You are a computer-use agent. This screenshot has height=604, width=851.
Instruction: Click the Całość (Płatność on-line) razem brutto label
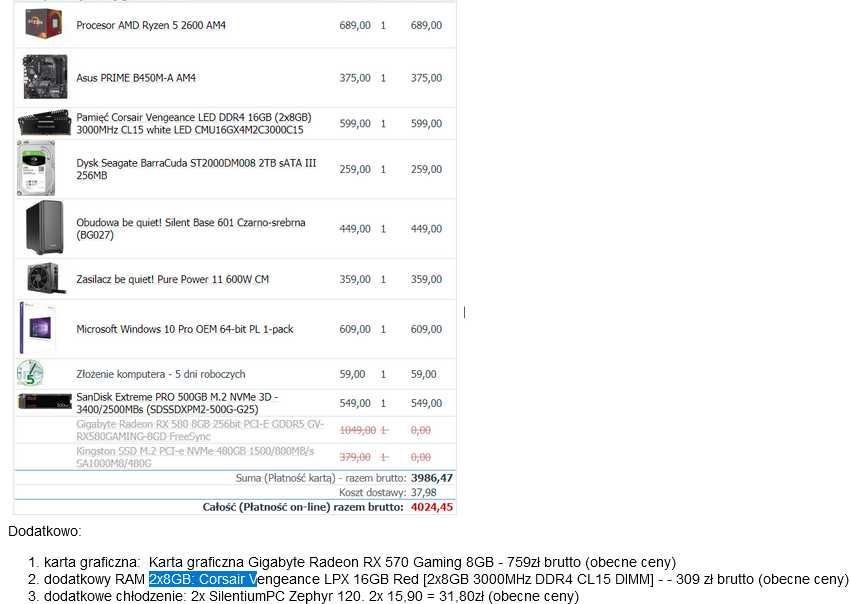pos(303,507)
